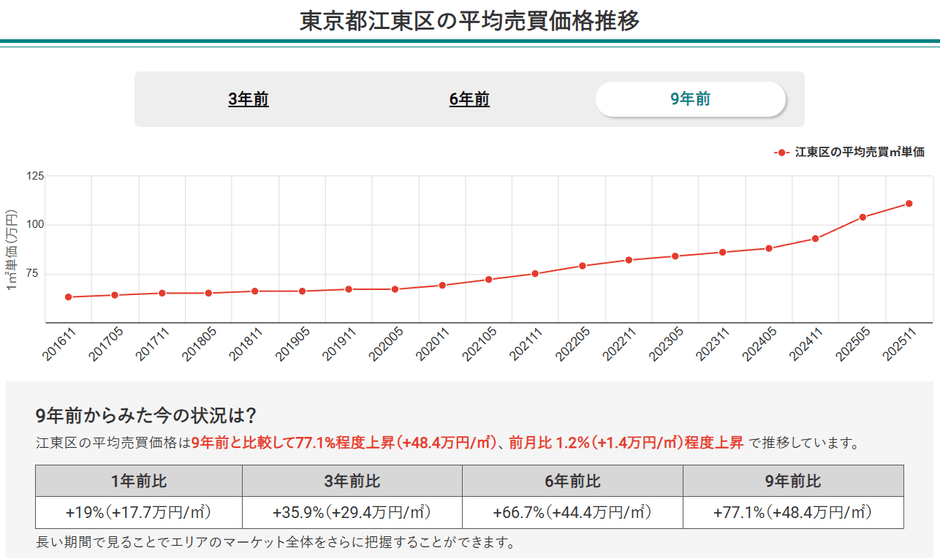The image size is (940, 558).
Task: Click the 202305 data point on the chart
Action: coord(676,256)
